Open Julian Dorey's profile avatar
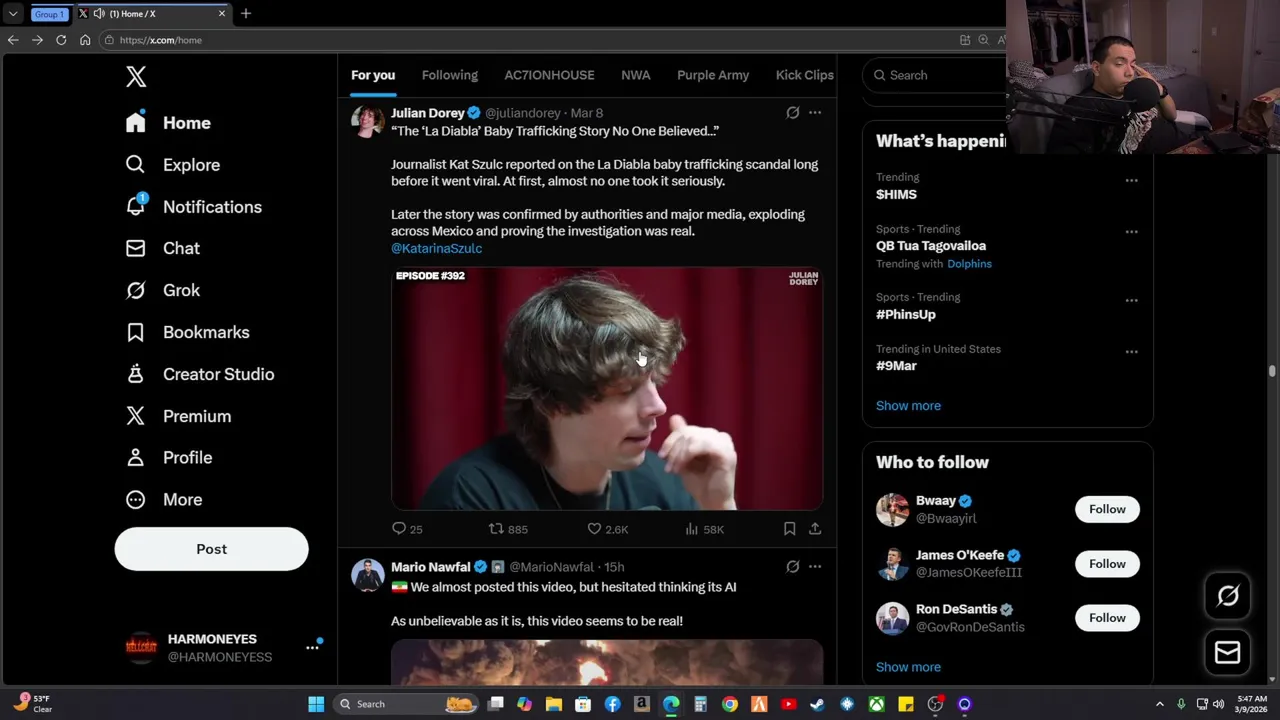 coord(368,121)
